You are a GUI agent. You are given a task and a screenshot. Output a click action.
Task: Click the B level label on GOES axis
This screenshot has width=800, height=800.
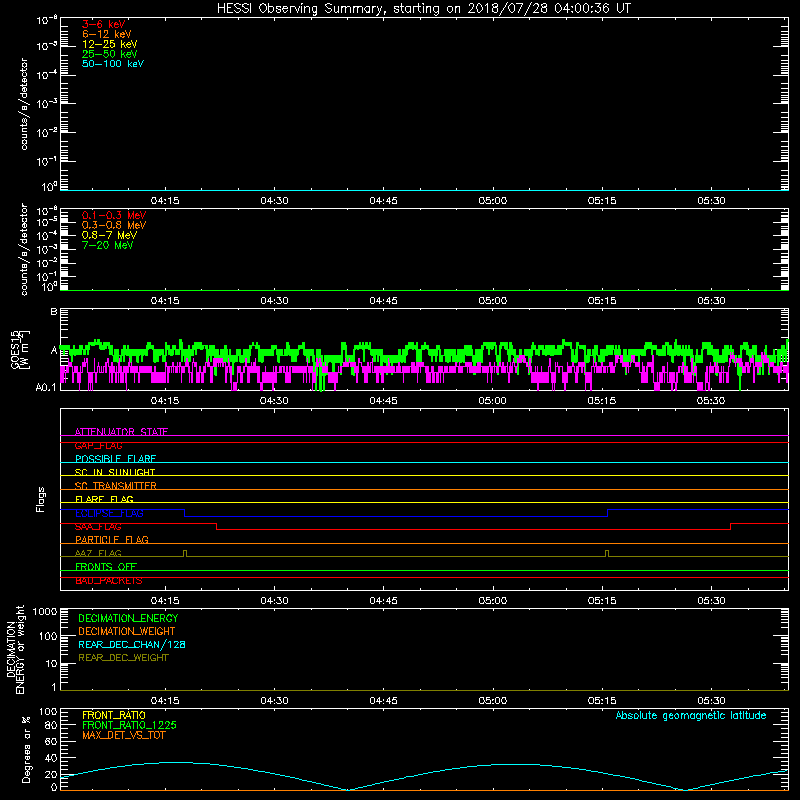point(54,312)
